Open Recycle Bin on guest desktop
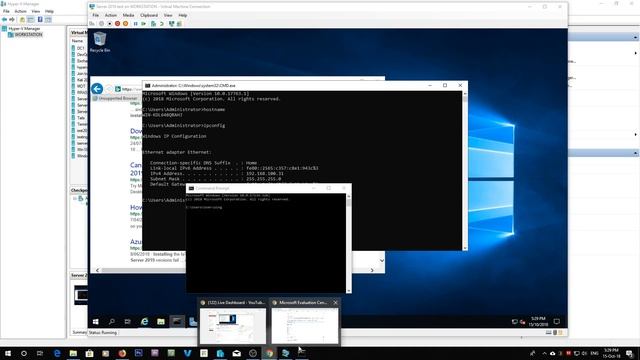 100,42
